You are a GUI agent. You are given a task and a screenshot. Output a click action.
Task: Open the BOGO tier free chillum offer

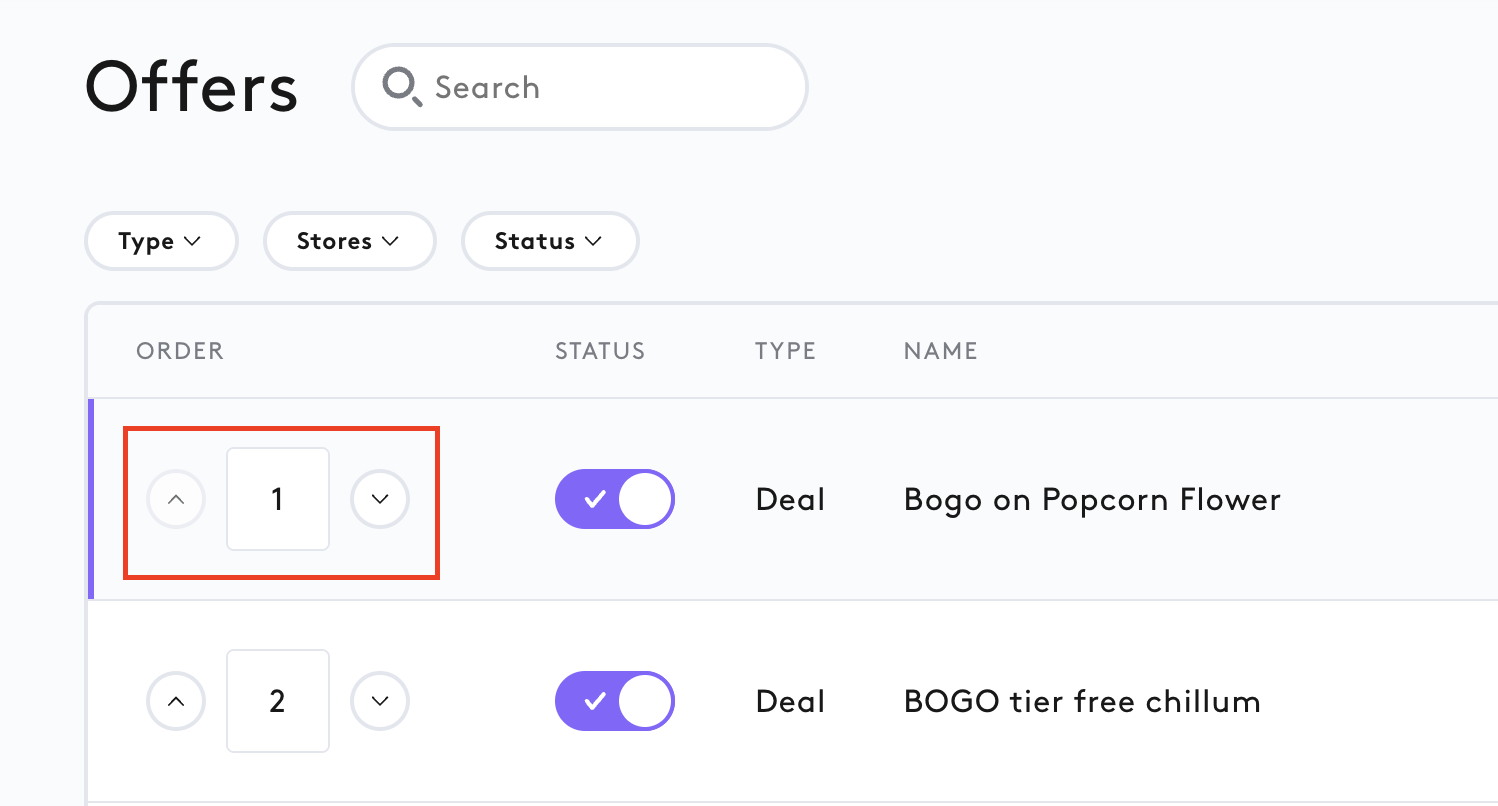point(1082,701)
